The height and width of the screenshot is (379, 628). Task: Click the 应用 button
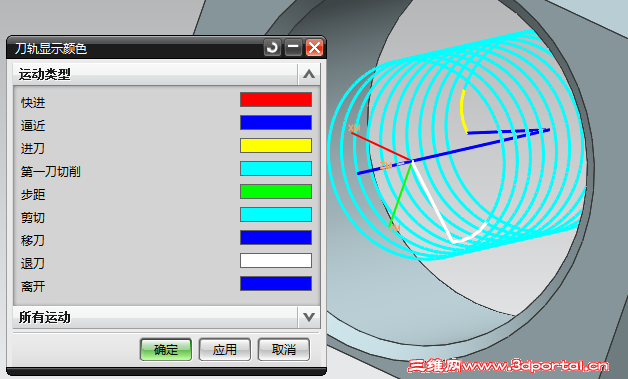pyautogui.click(x=225, y=349)
